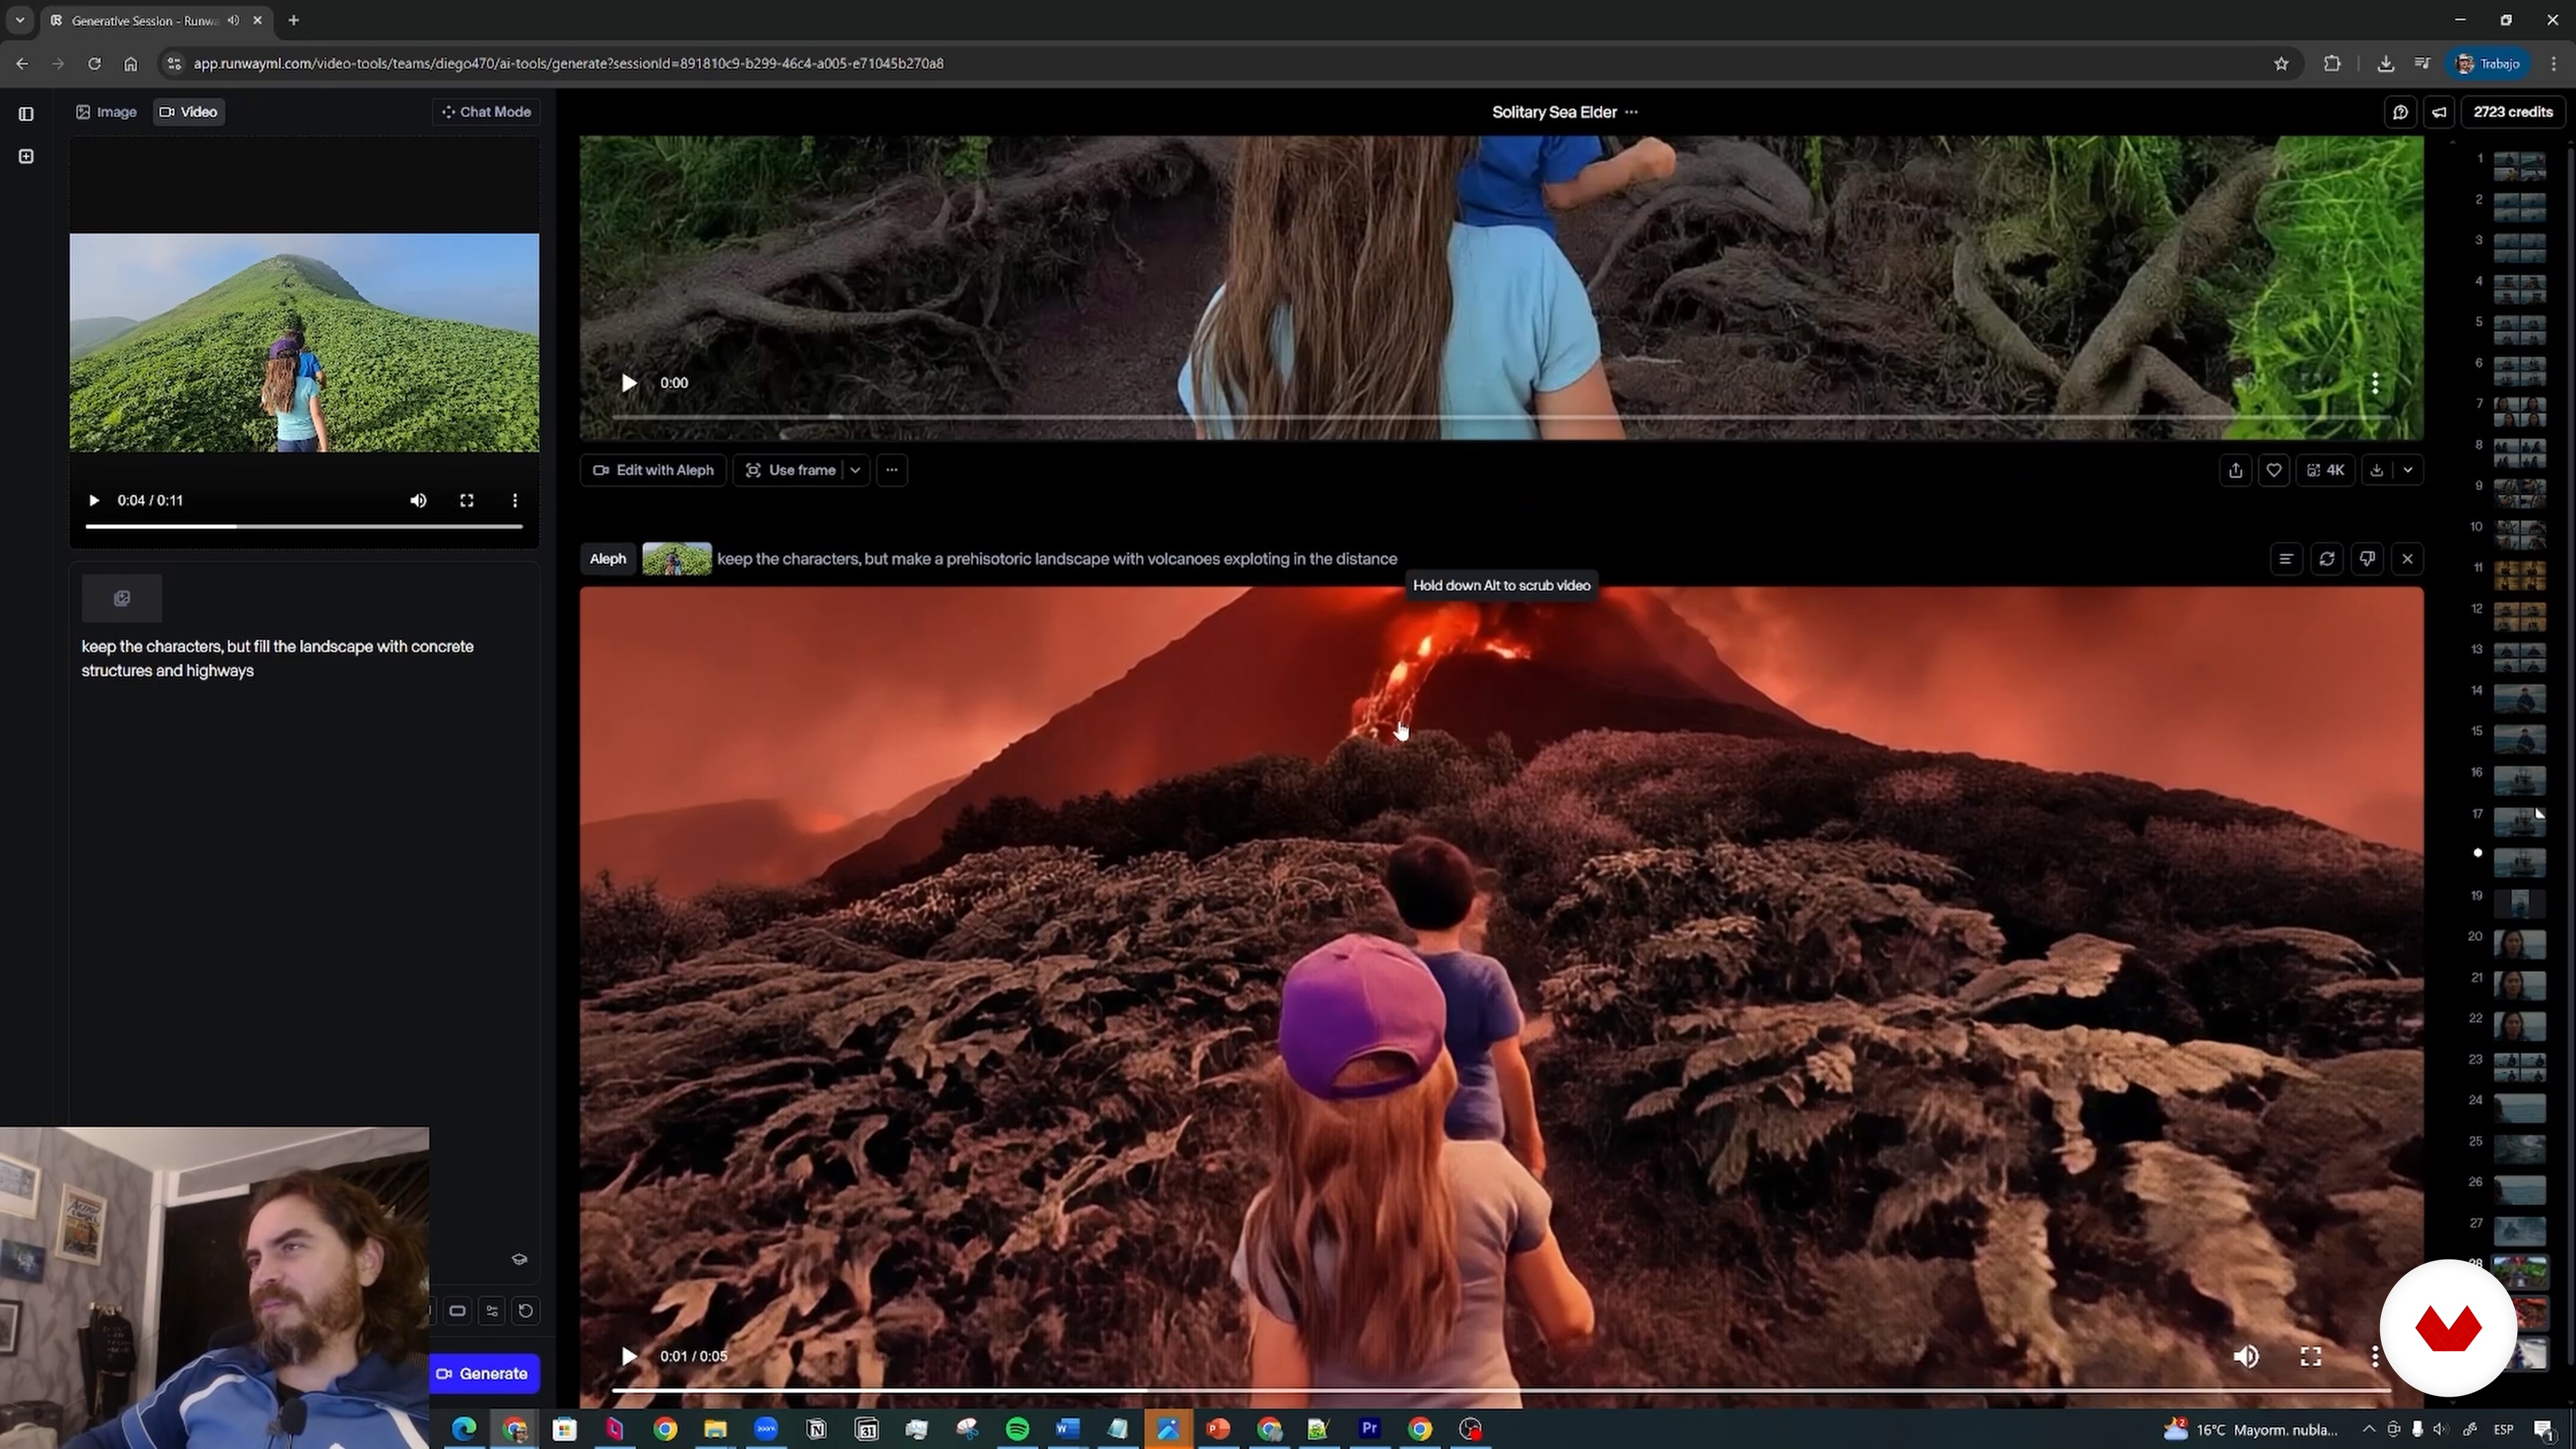The image size is (2576, 1449).
Task: Toggle the left sidebar panel icon
Action: [26, 113]
